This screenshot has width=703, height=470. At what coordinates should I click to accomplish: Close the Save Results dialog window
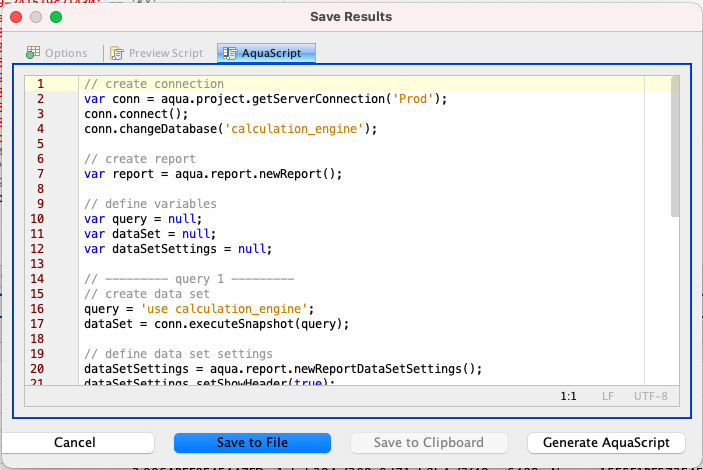point(15,17)
